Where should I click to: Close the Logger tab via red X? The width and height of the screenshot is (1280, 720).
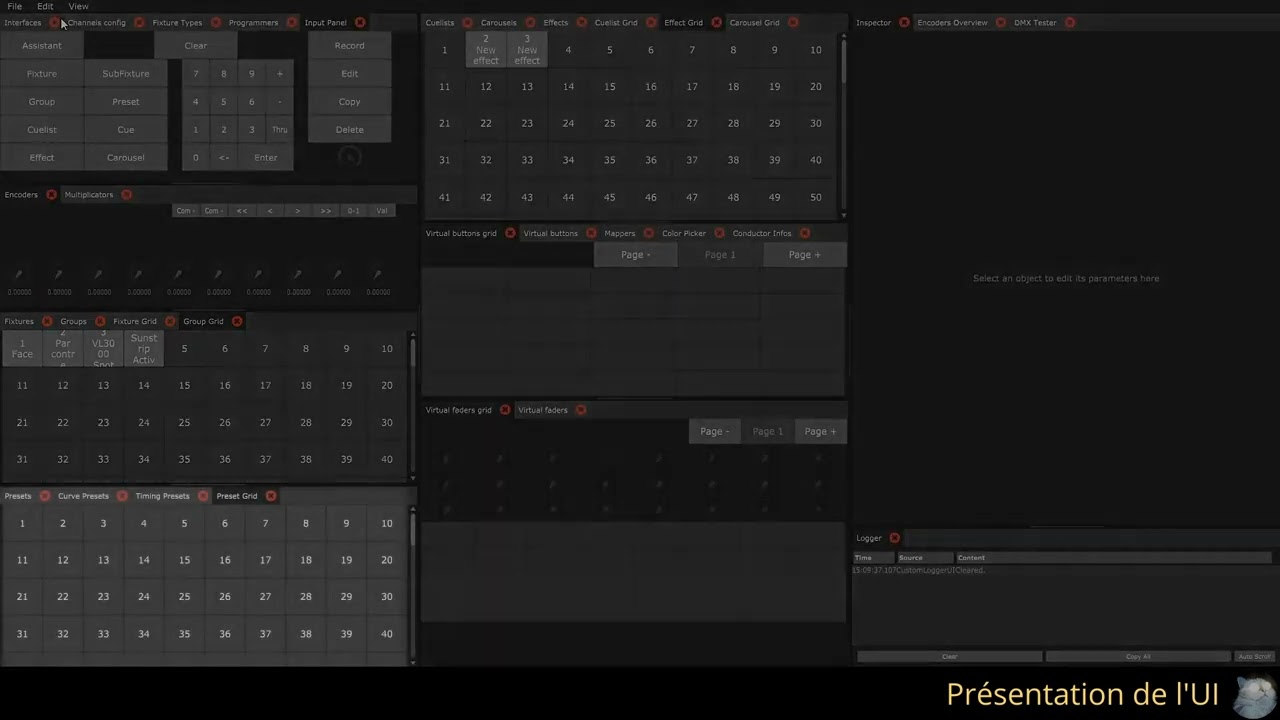point(894,538)
